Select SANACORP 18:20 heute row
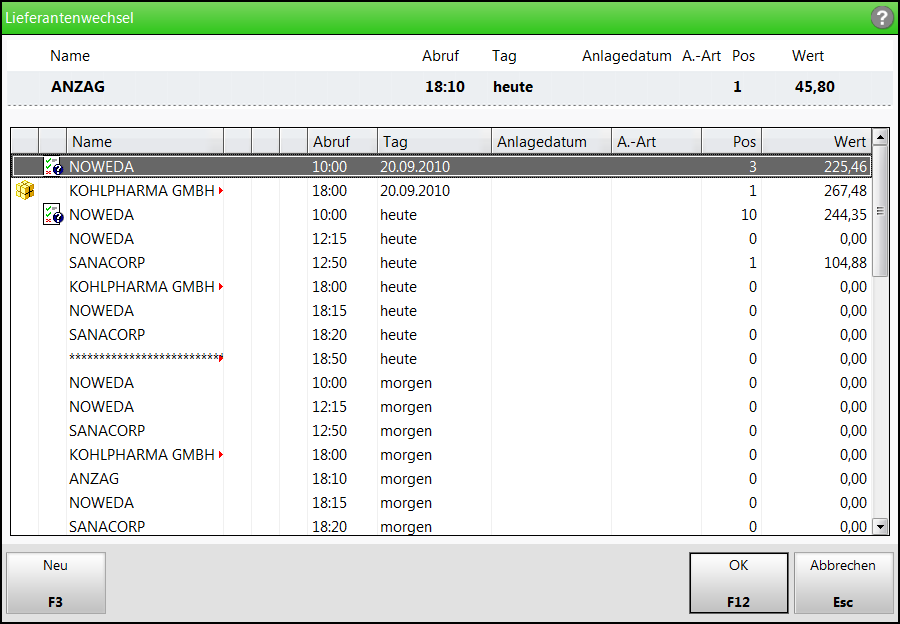The image size is (900, 624). pyautogui.click(x=441, y=335)
